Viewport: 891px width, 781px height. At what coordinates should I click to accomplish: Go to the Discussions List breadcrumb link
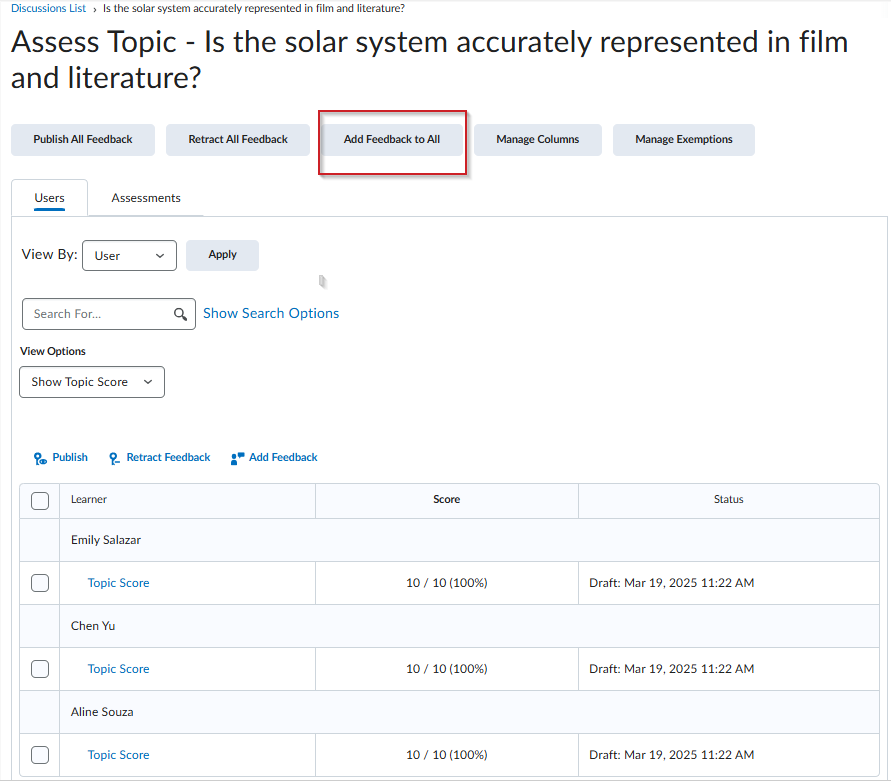click(48, 9)
